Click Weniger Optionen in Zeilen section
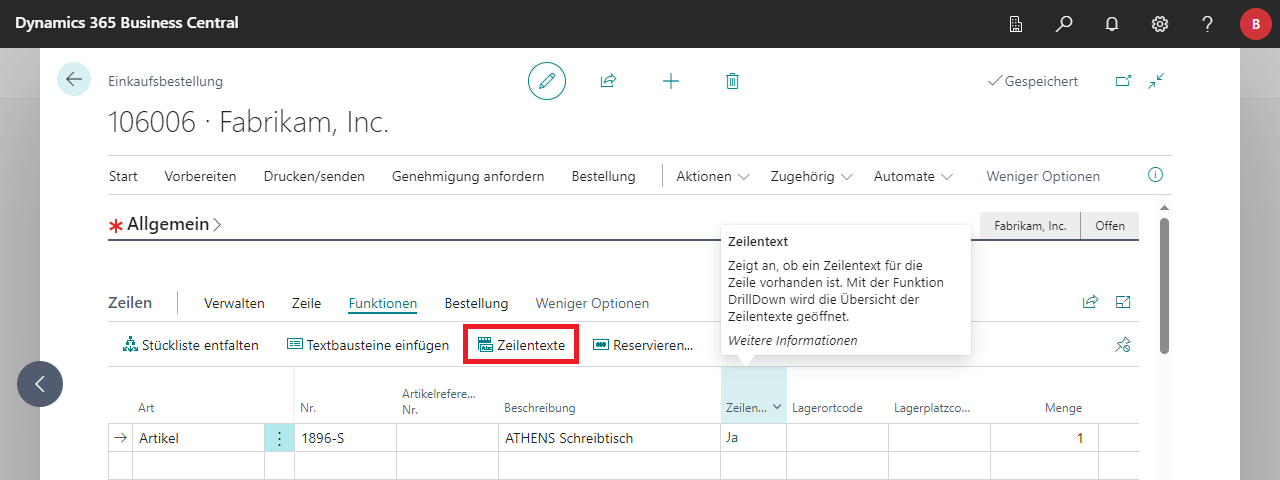Image resolution: width=1280 pixels, height=480 pixels. tap(592, 303)
